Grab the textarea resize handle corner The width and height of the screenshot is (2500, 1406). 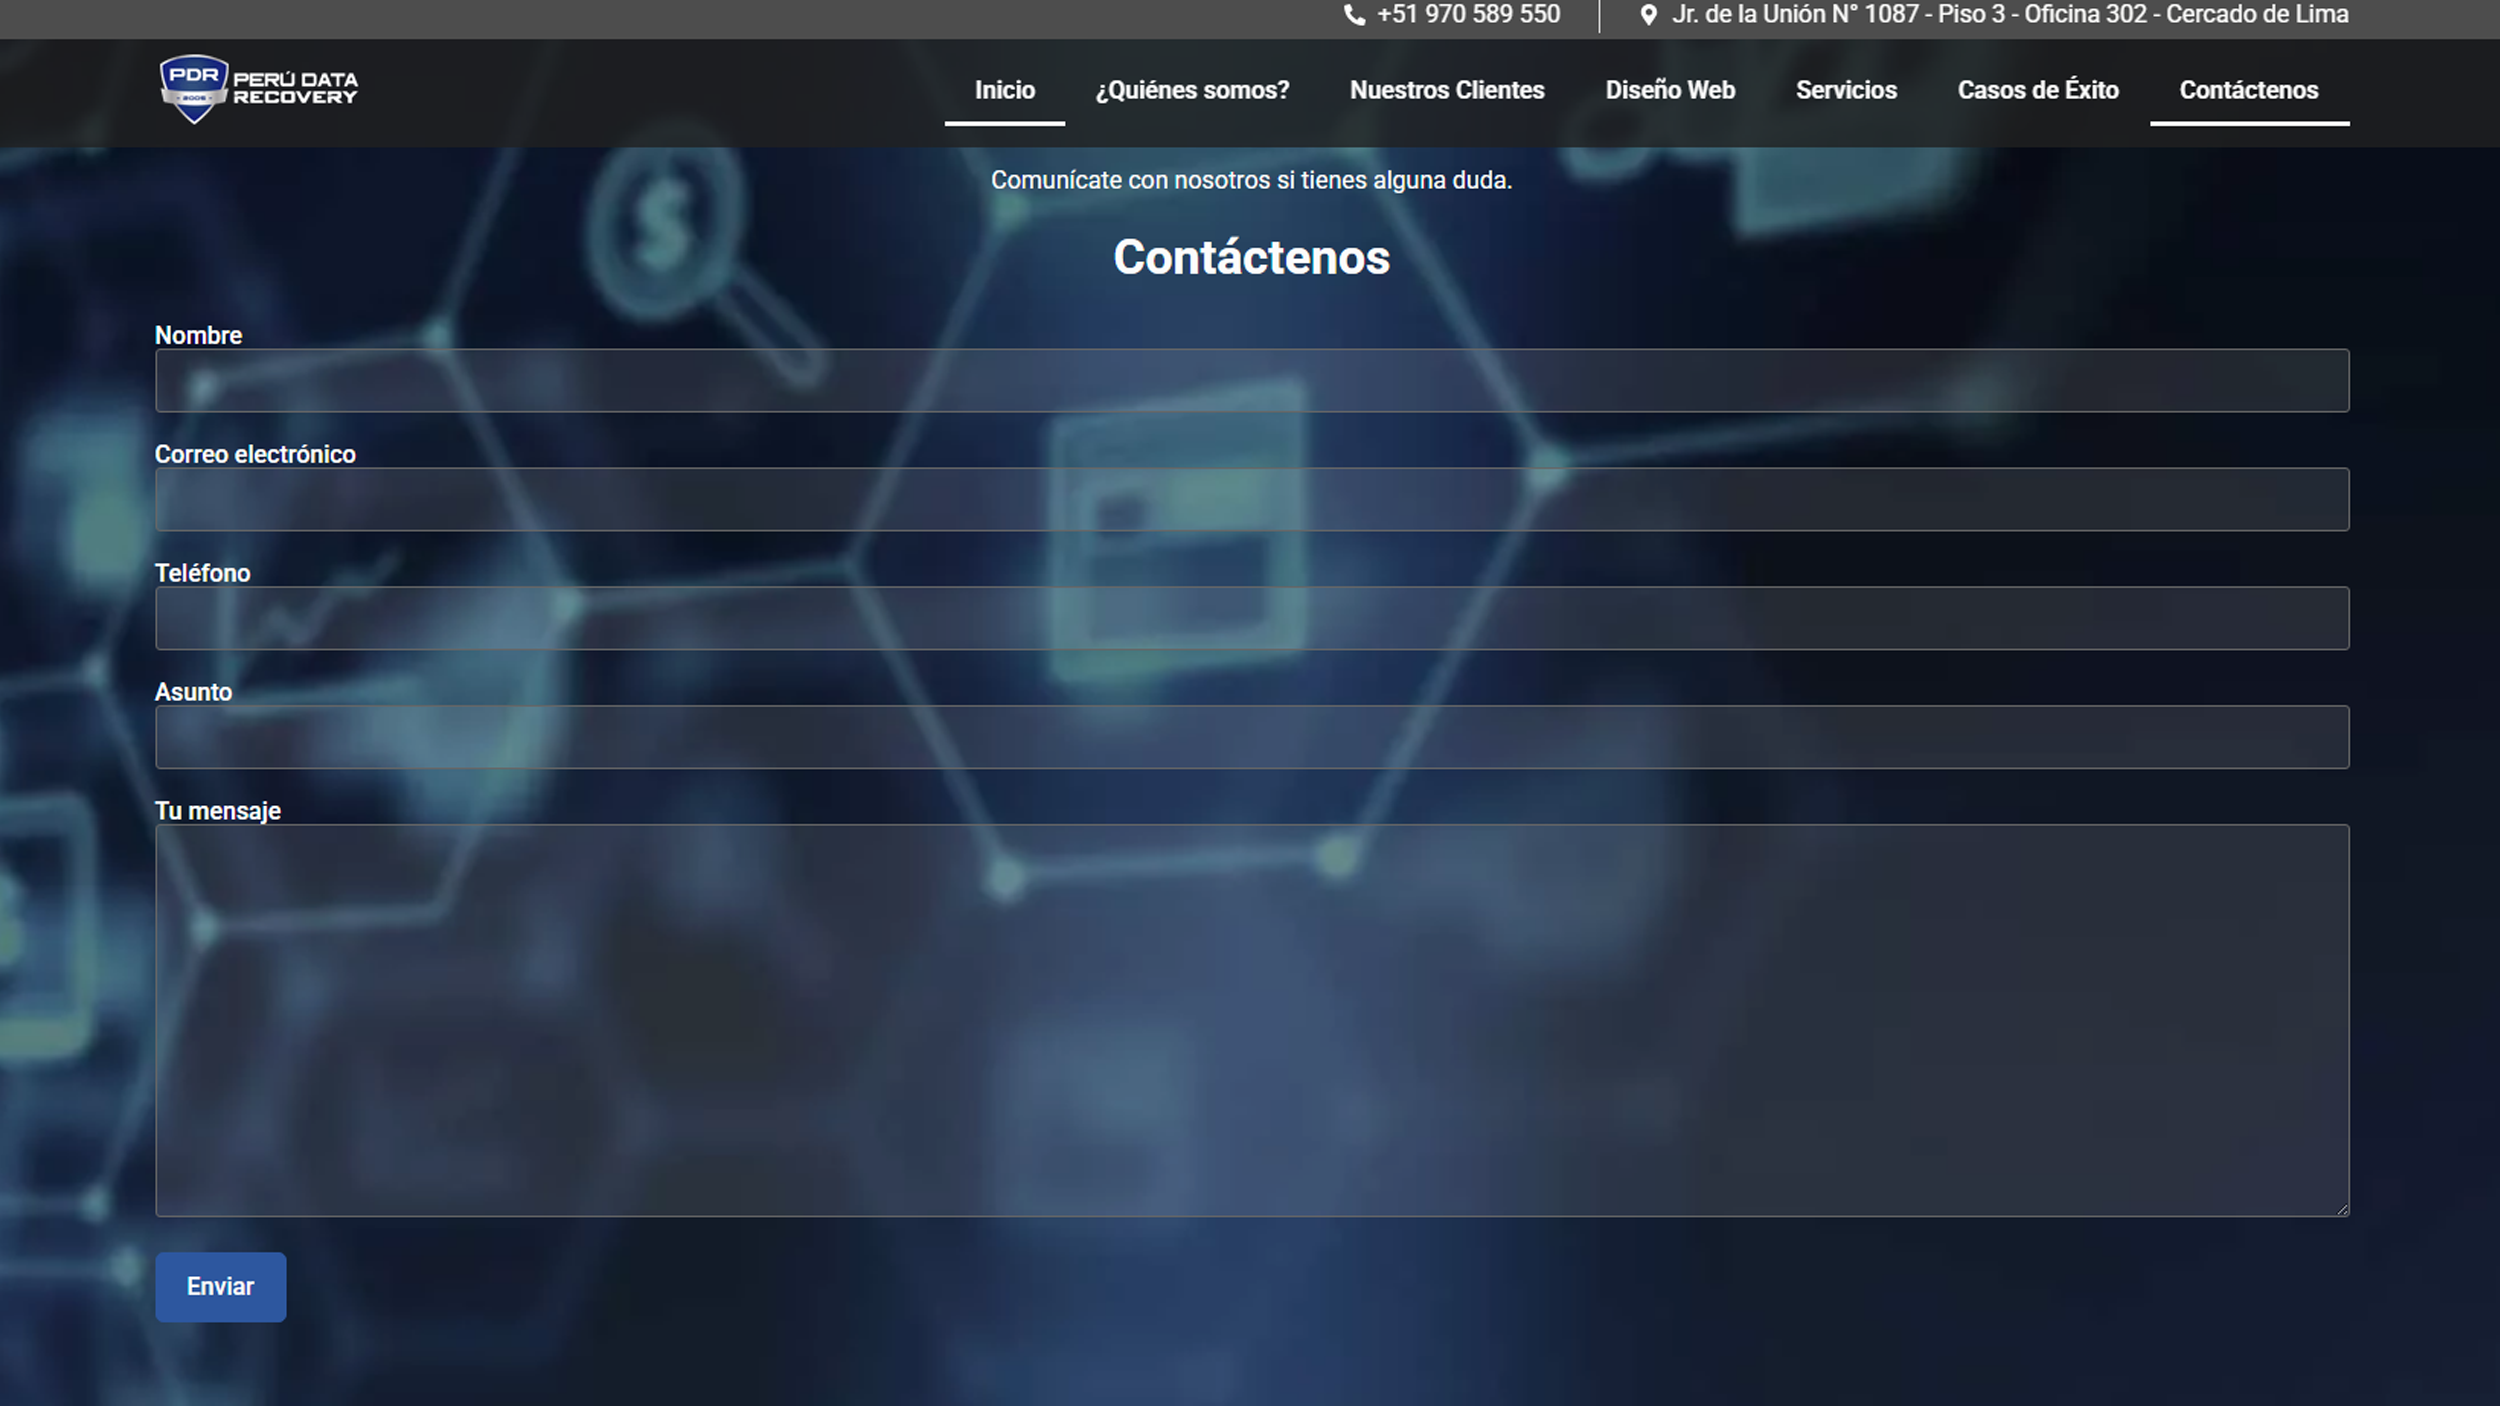pyautogui.click(x=2342, y=1210)
